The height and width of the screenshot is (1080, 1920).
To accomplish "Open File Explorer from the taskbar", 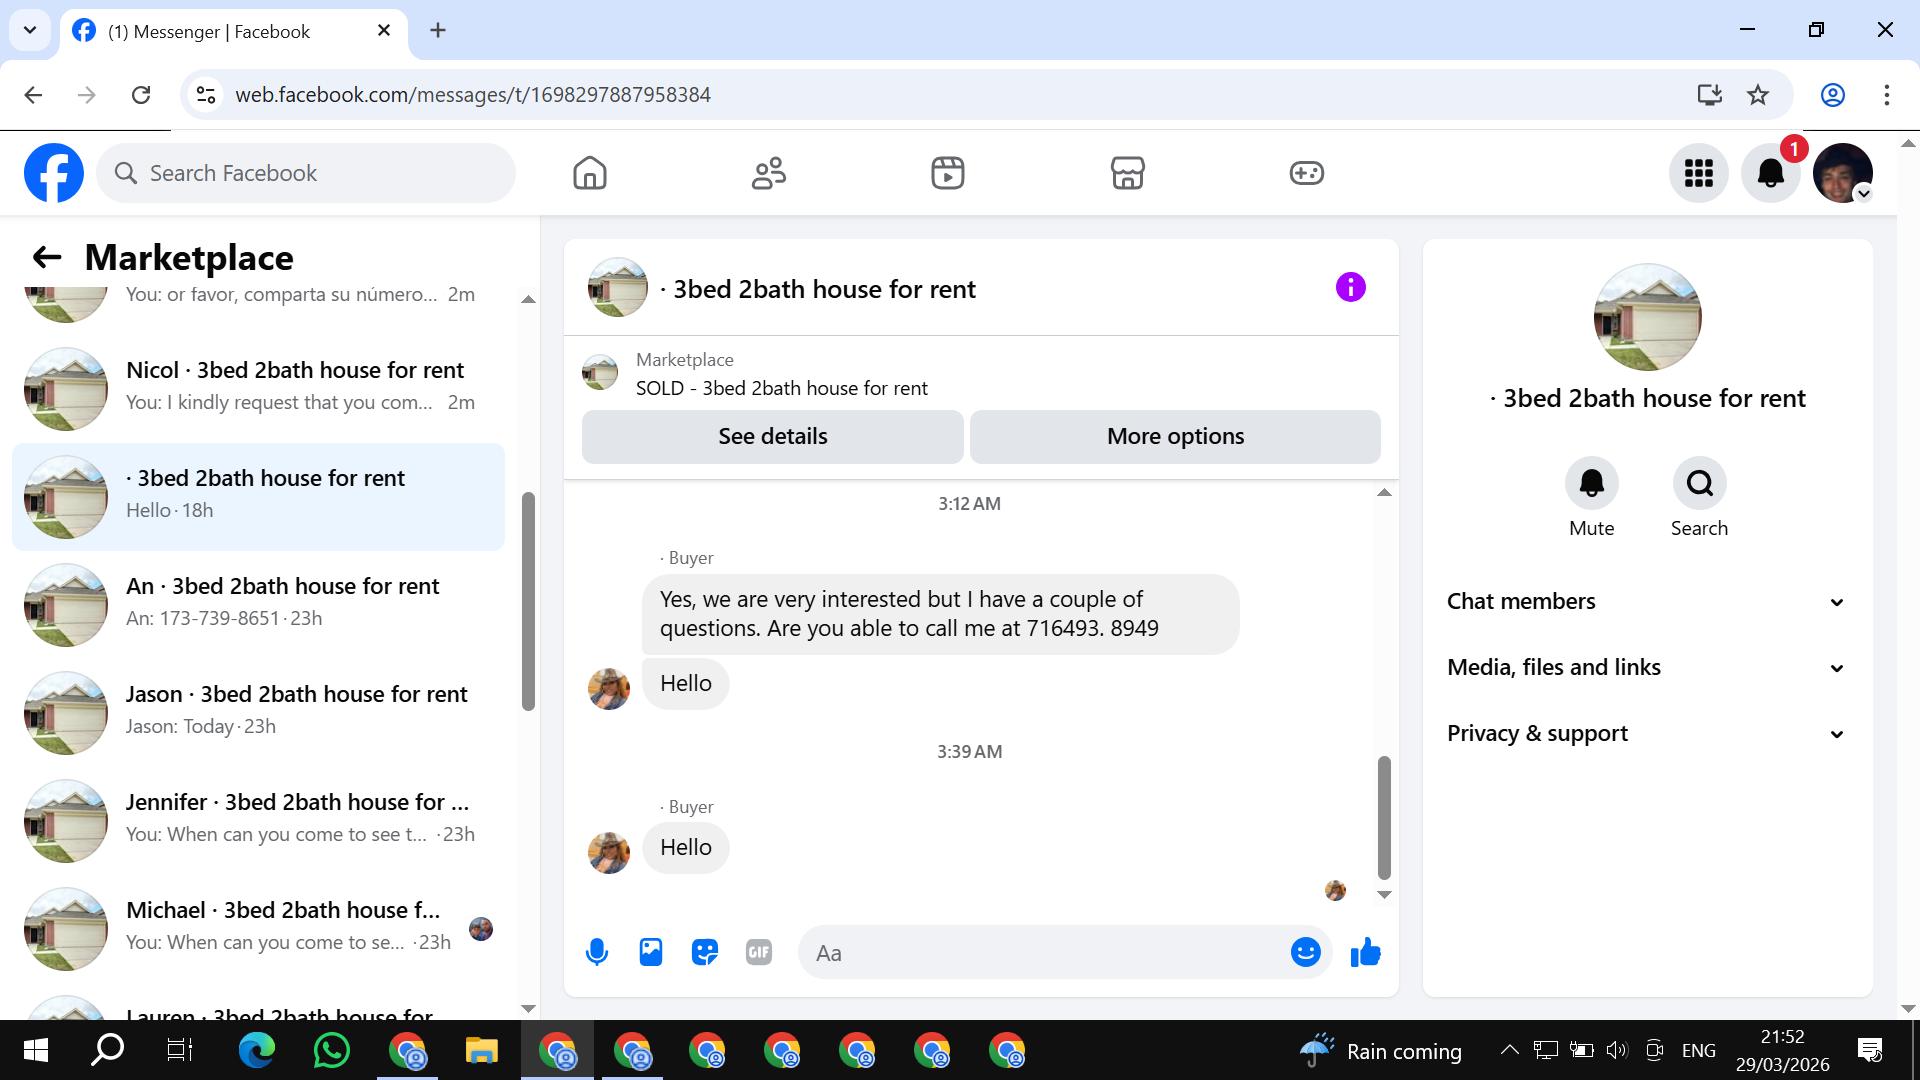I will 481,1050.
